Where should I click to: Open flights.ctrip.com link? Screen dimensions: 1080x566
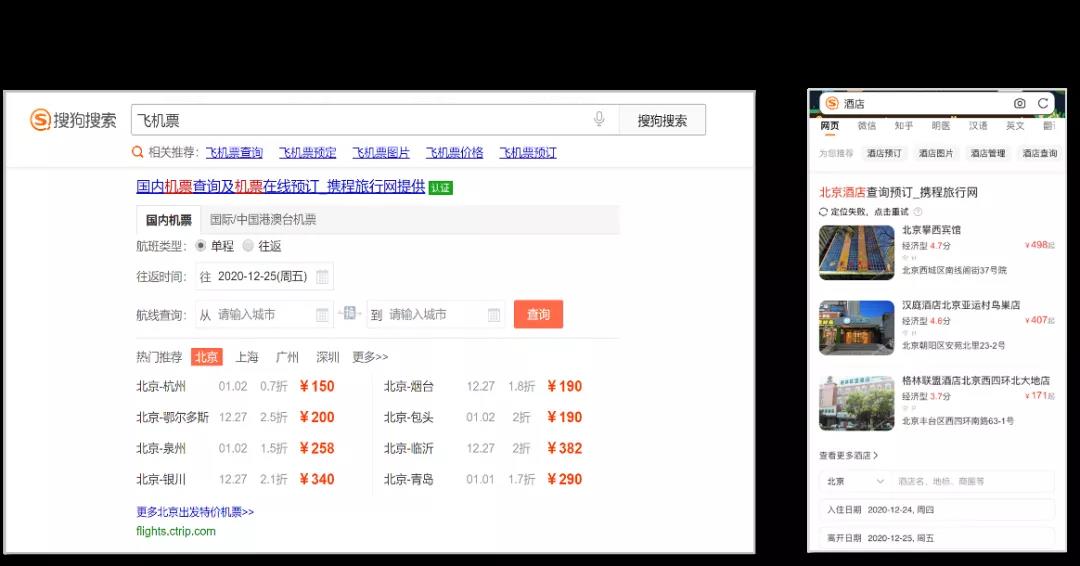point(176,531)
